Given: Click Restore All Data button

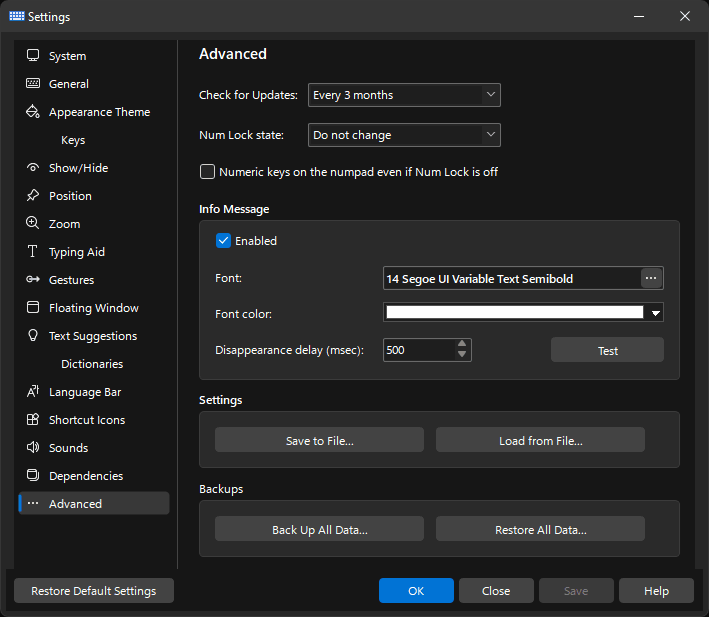Looking at the screenshot, I should coord(540,529).
